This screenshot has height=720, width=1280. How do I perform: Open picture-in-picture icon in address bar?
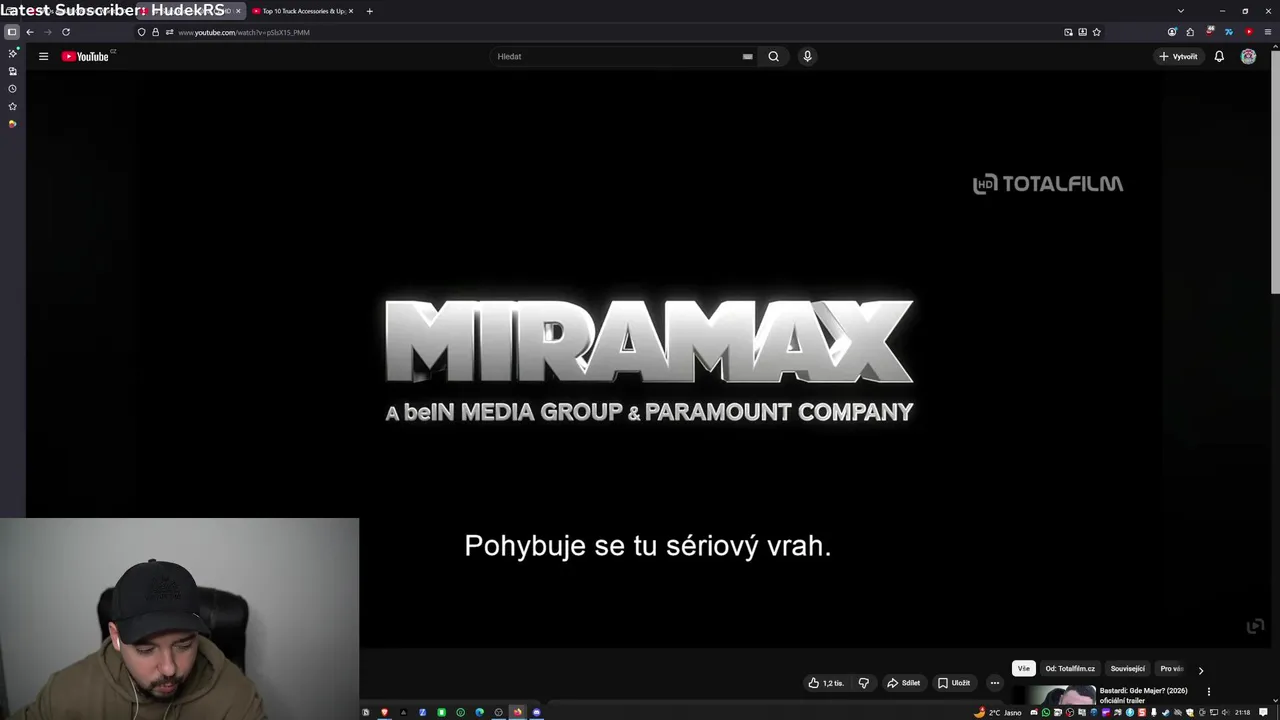[x=1068, y=32]
